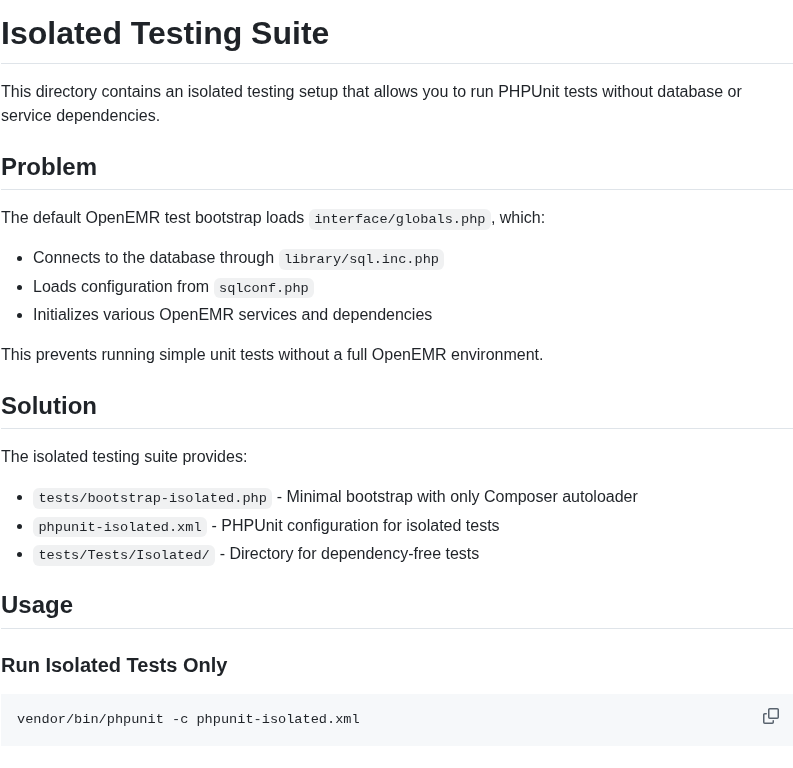The width and height of the screenshot is (793, 768).
Task: Click the interface/globals.php inline code
Action: tap(400, 219)
